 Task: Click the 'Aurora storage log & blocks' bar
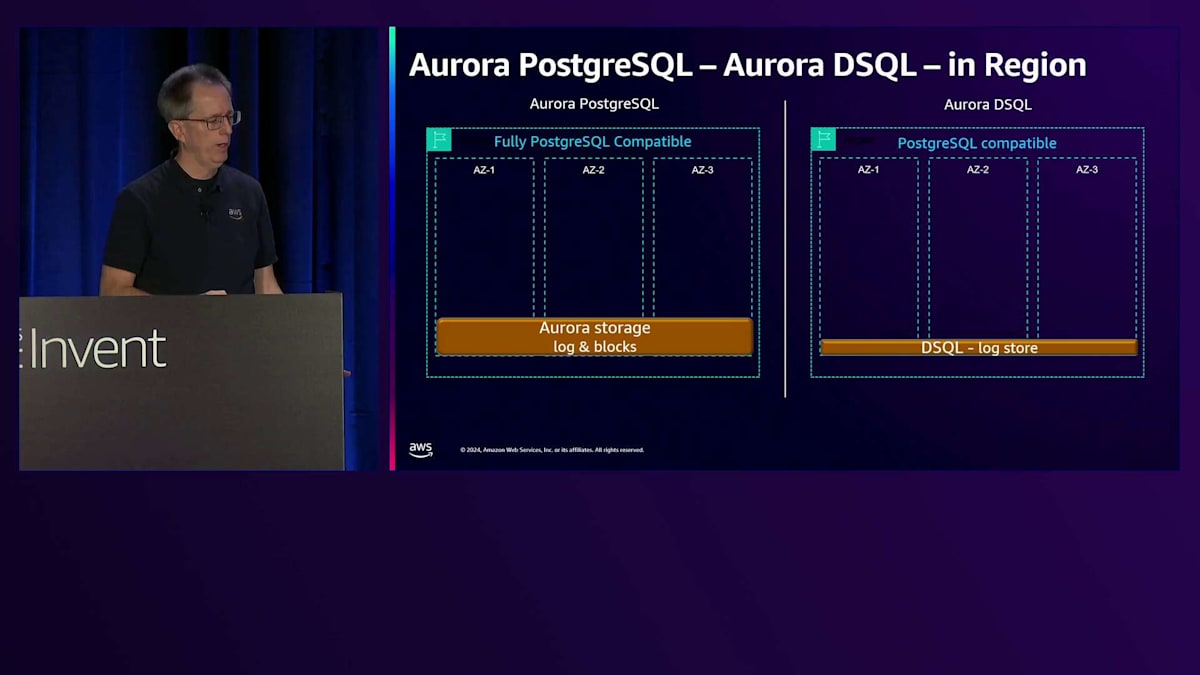(x=594, y=337)
